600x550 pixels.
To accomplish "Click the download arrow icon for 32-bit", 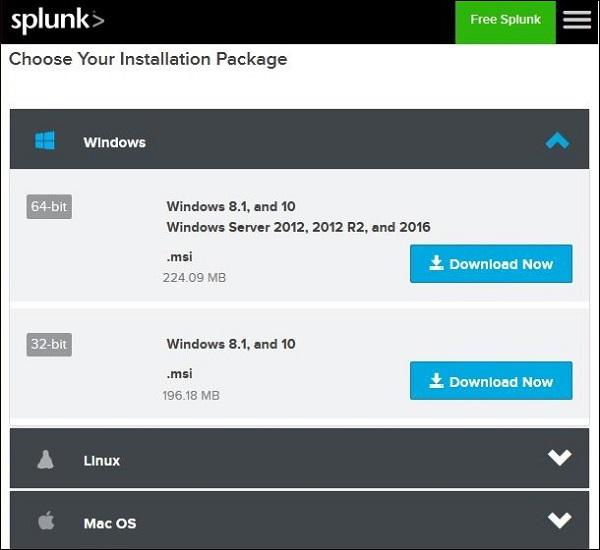I will click(436, 381).
